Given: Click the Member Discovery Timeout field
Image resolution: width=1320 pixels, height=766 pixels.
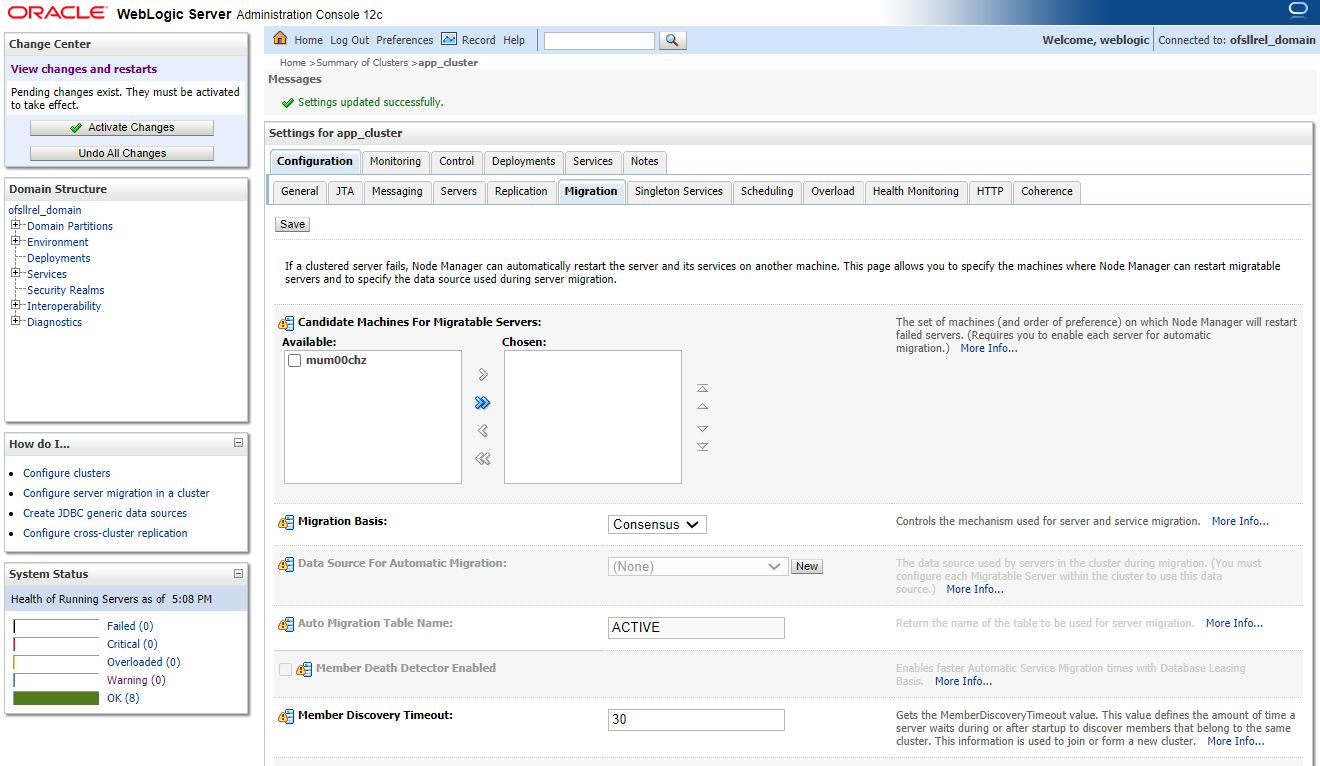Looking at the screenshot, I should tap(696, 720).
